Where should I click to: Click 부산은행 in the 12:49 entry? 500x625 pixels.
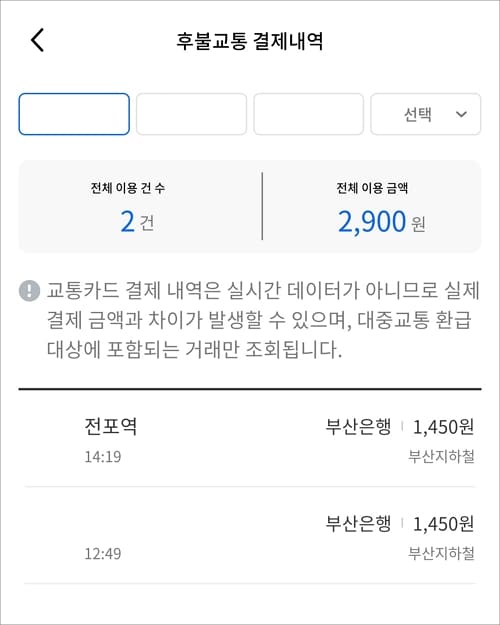tap(358, 523)
